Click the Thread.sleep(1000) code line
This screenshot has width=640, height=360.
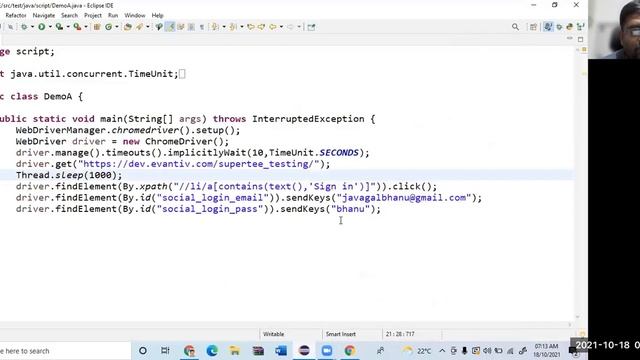click(69, 175)
